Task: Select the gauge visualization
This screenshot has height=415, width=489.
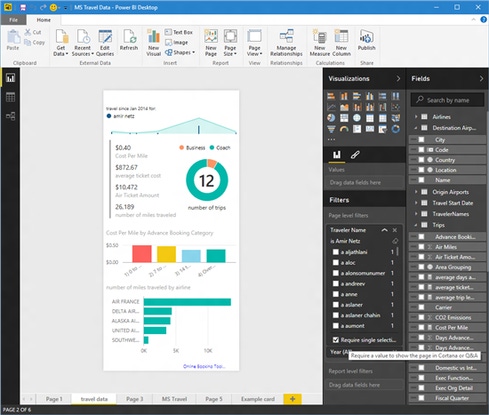Action: point(344,129)
